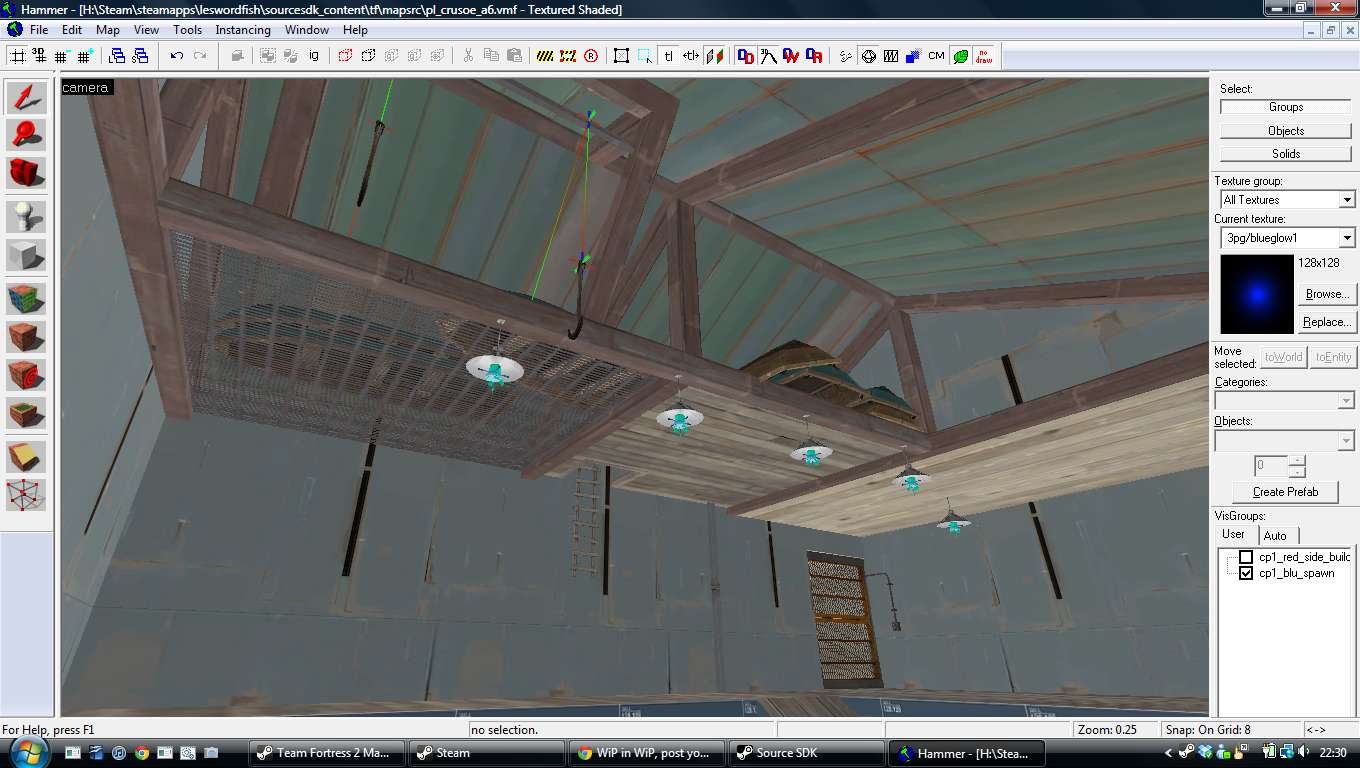The width and height of the screenshot is (1360, 768).
Task: Click the Hide Selected Objects icon
Action: [346, 56]
